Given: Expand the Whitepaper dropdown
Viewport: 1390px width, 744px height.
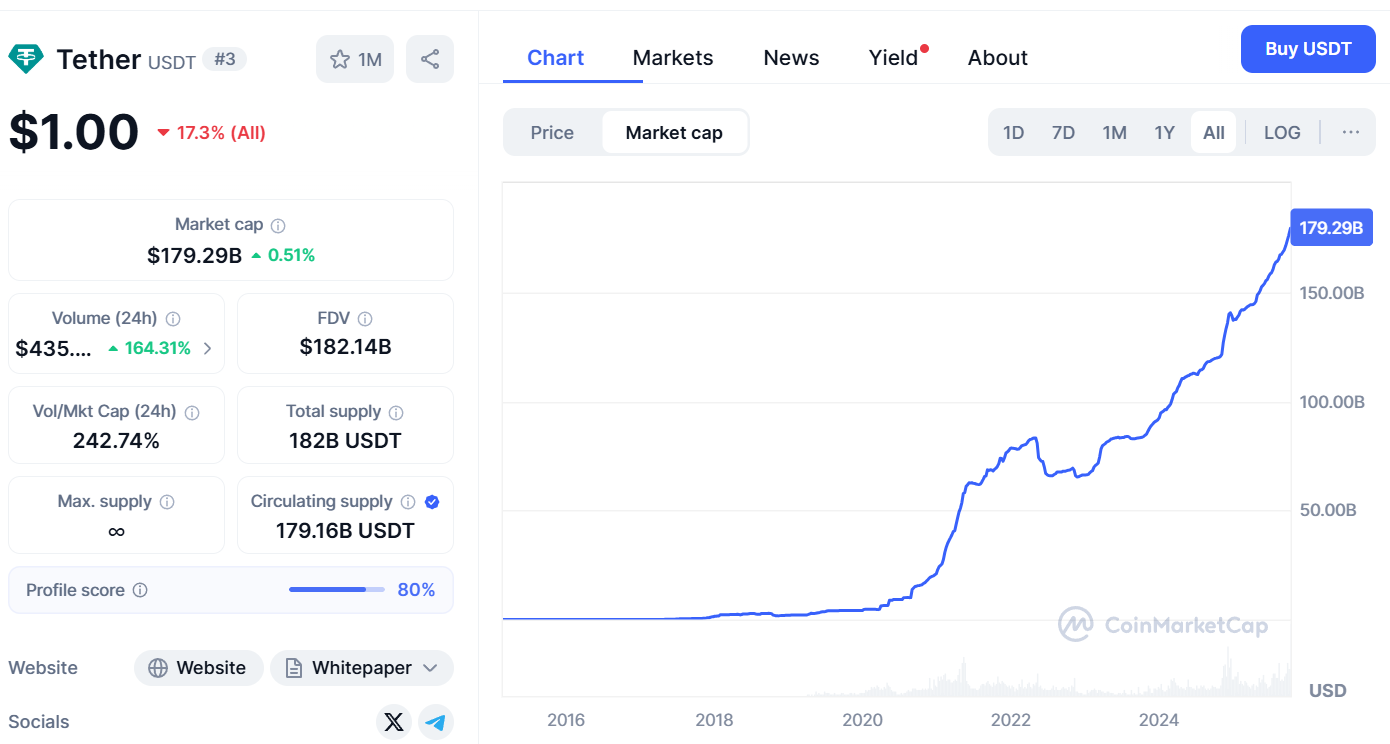Looking at the screenshot, I should [x=431, y=668].
